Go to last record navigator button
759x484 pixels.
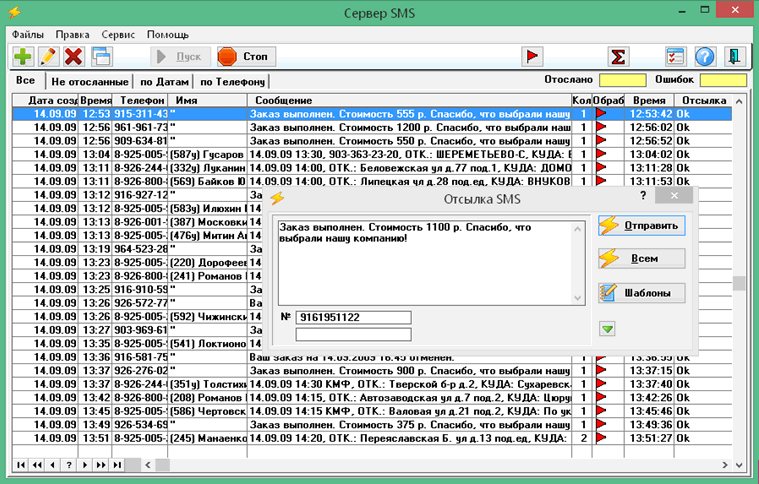point(117,465)
